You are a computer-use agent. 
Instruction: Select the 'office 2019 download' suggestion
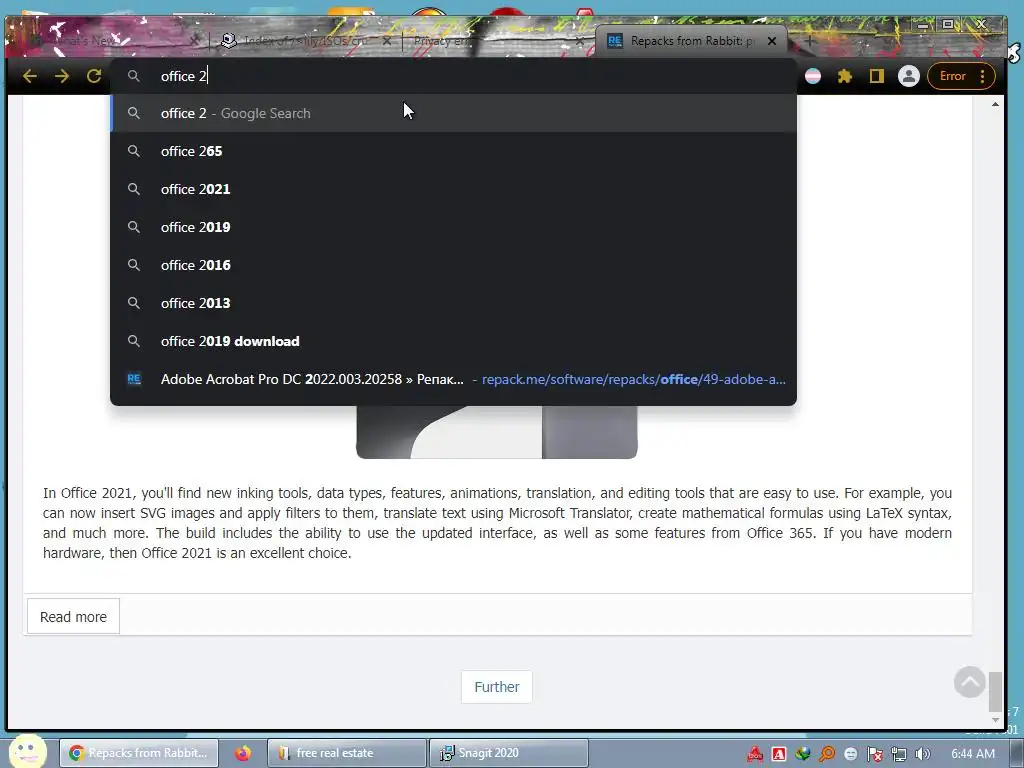click(453, 341)
